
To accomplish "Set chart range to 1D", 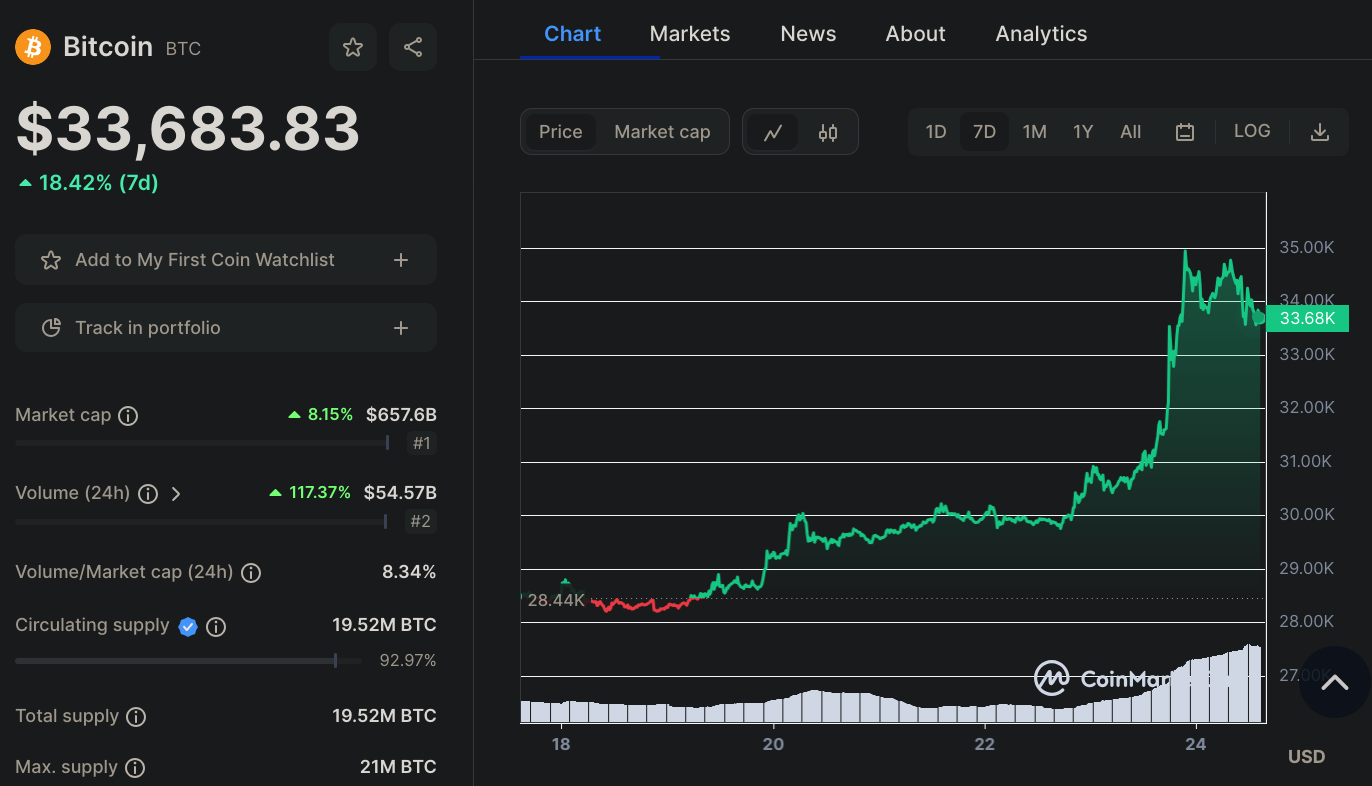I will [936, 132].
